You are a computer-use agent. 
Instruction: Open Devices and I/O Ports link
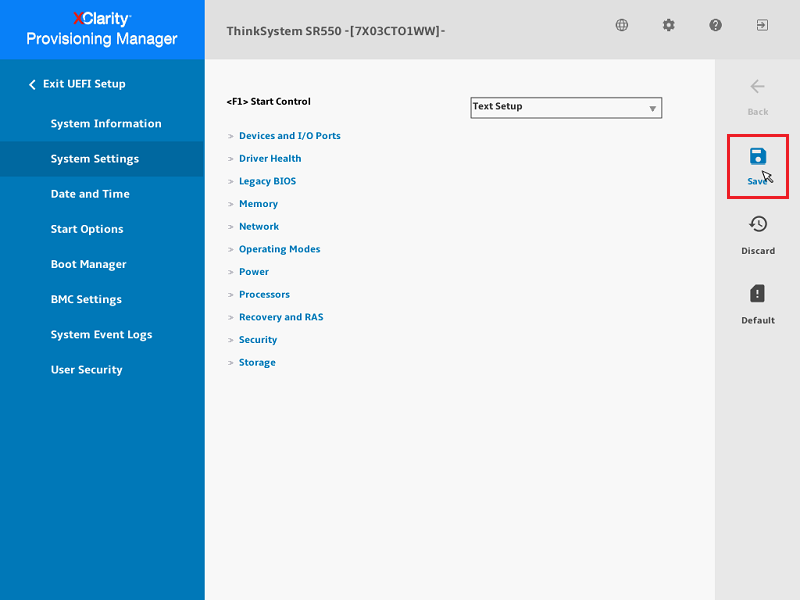coord(289,136)
